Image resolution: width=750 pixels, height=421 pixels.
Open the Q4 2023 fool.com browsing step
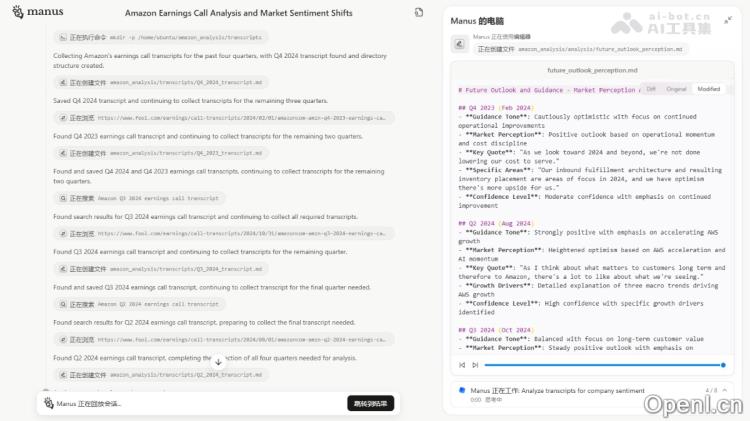(x=219, y=117)
